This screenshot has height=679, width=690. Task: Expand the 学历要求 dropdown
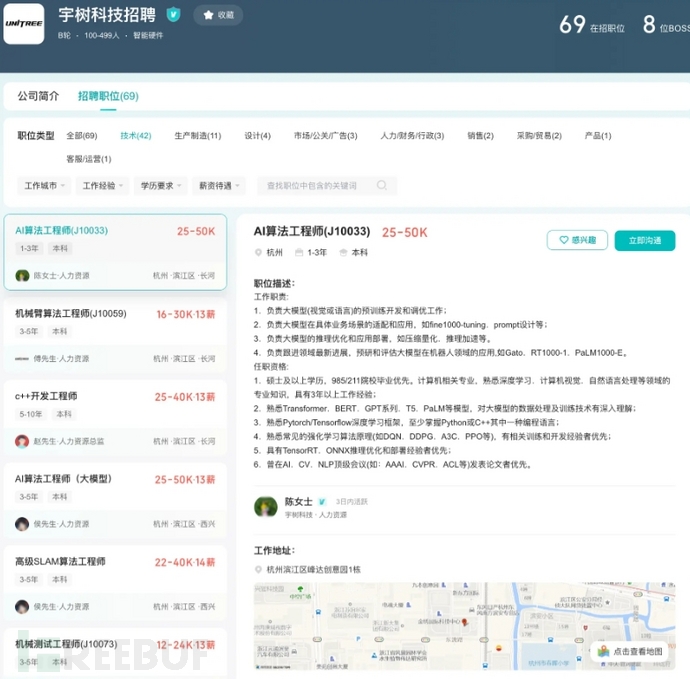click(161, 186)
